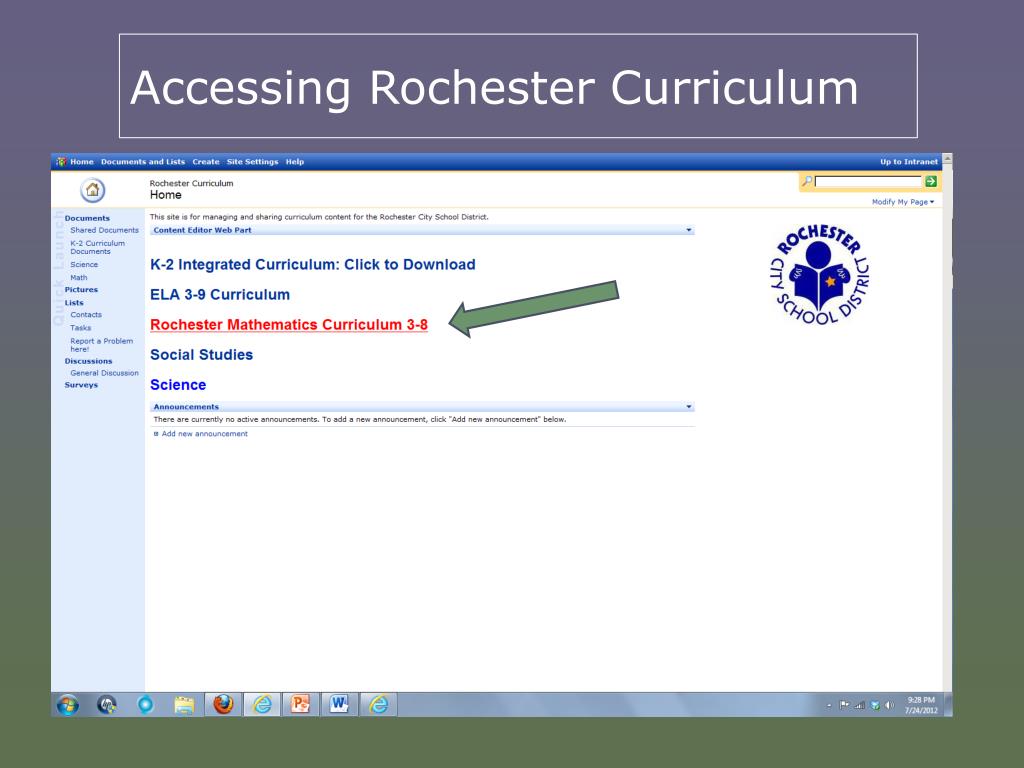Switch to second Internet Explorer taskbar window

pos(378,705)
